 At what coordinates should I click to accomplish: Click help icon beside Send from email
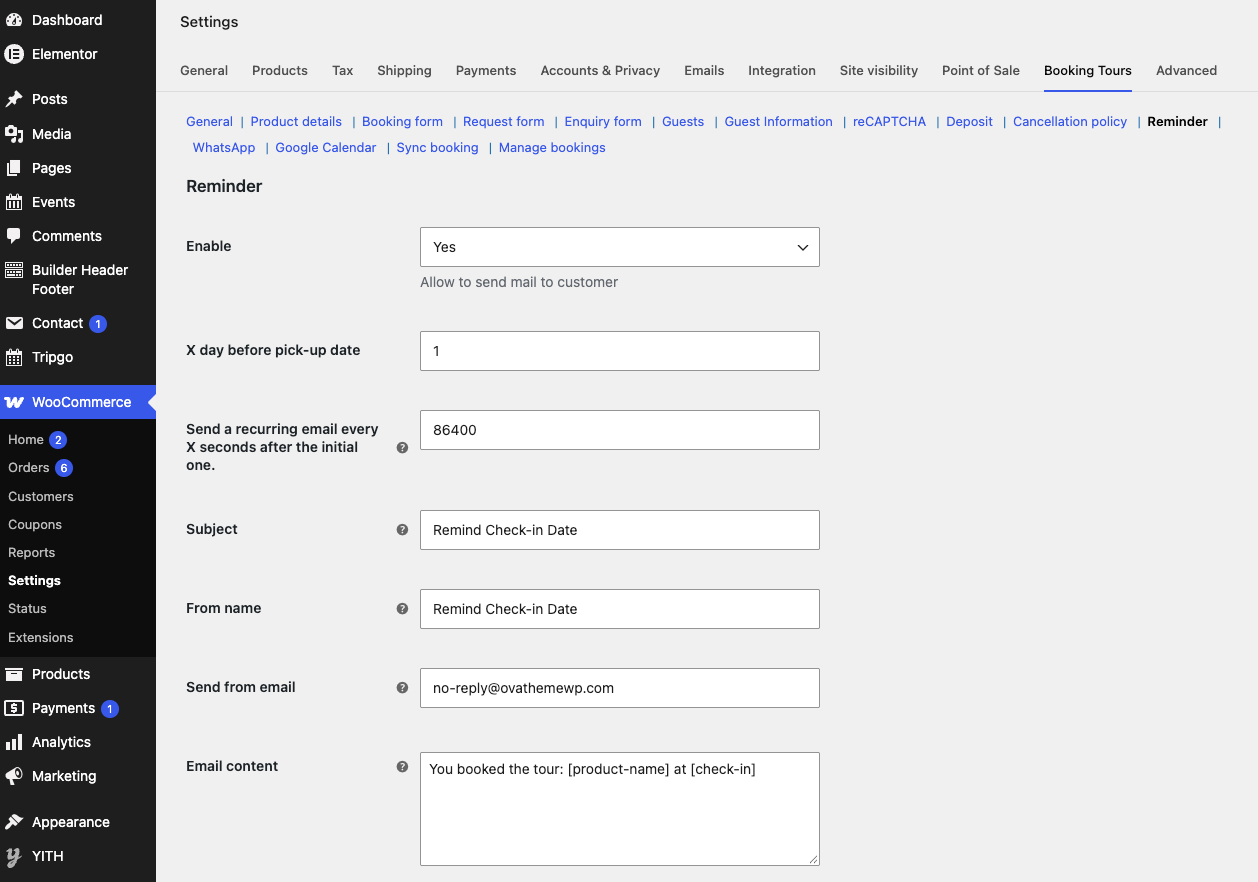[x=402, y=688]
